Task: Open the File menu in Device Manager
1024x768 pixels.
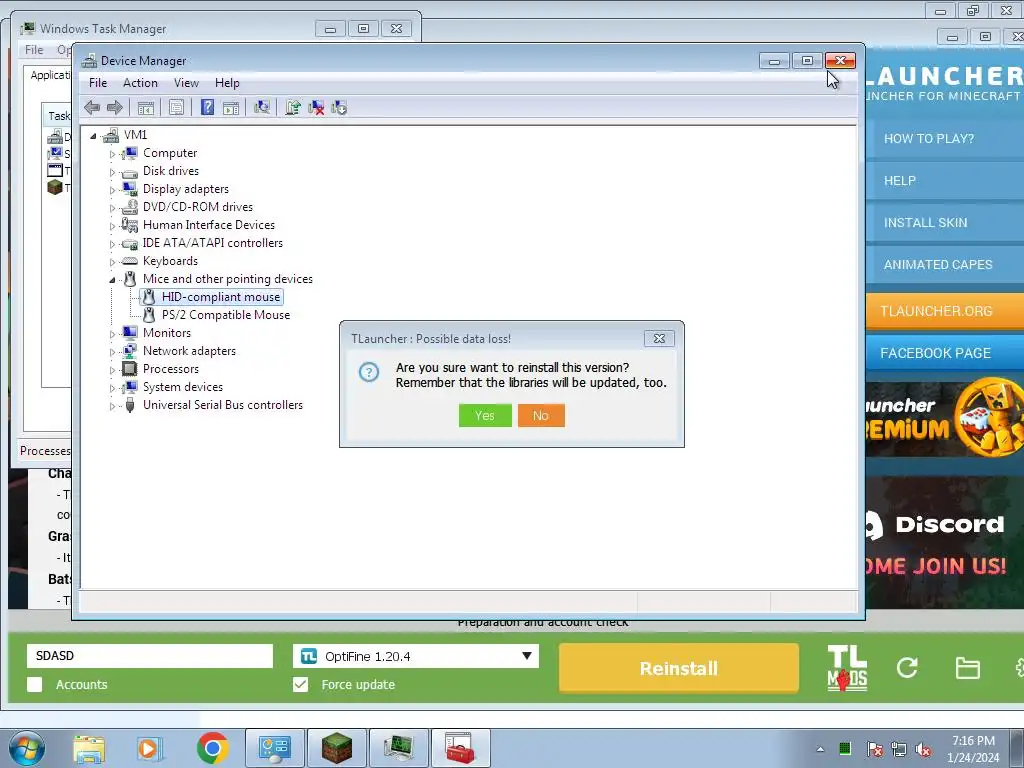Action: 98,83
